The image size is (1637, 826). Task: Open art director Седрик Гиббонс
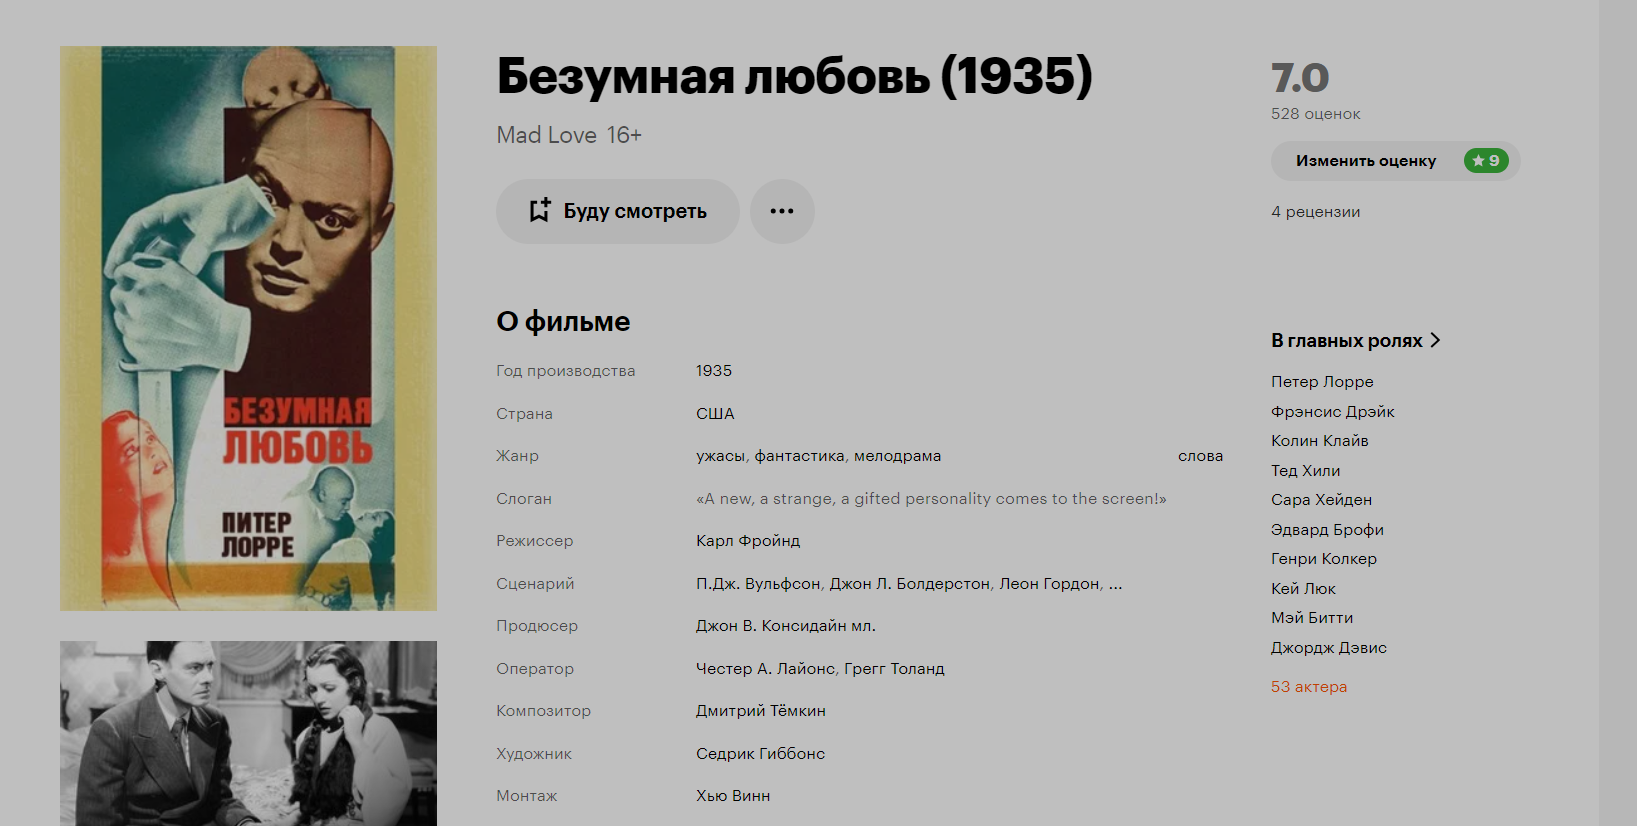click(x=761, y=754)
